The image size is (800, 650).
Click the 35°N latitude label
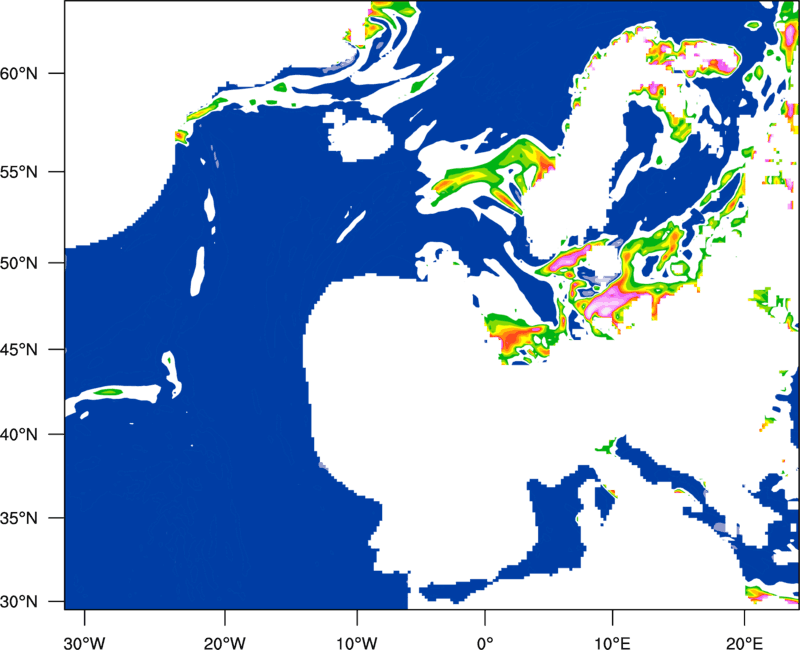(19, 518)
